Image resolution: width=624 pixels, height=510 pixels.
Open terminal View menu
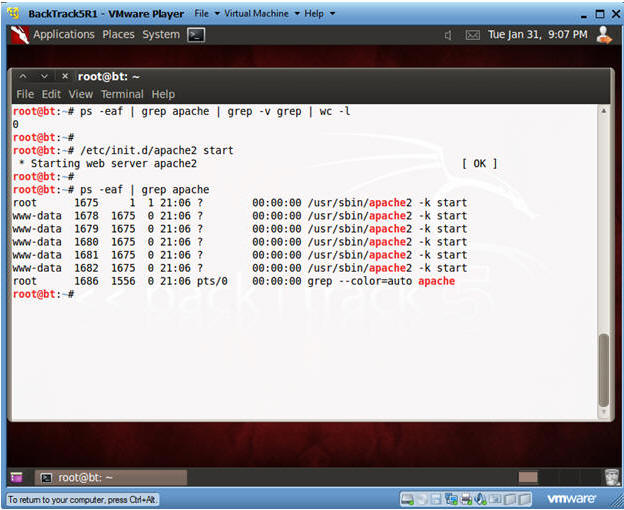81,94
